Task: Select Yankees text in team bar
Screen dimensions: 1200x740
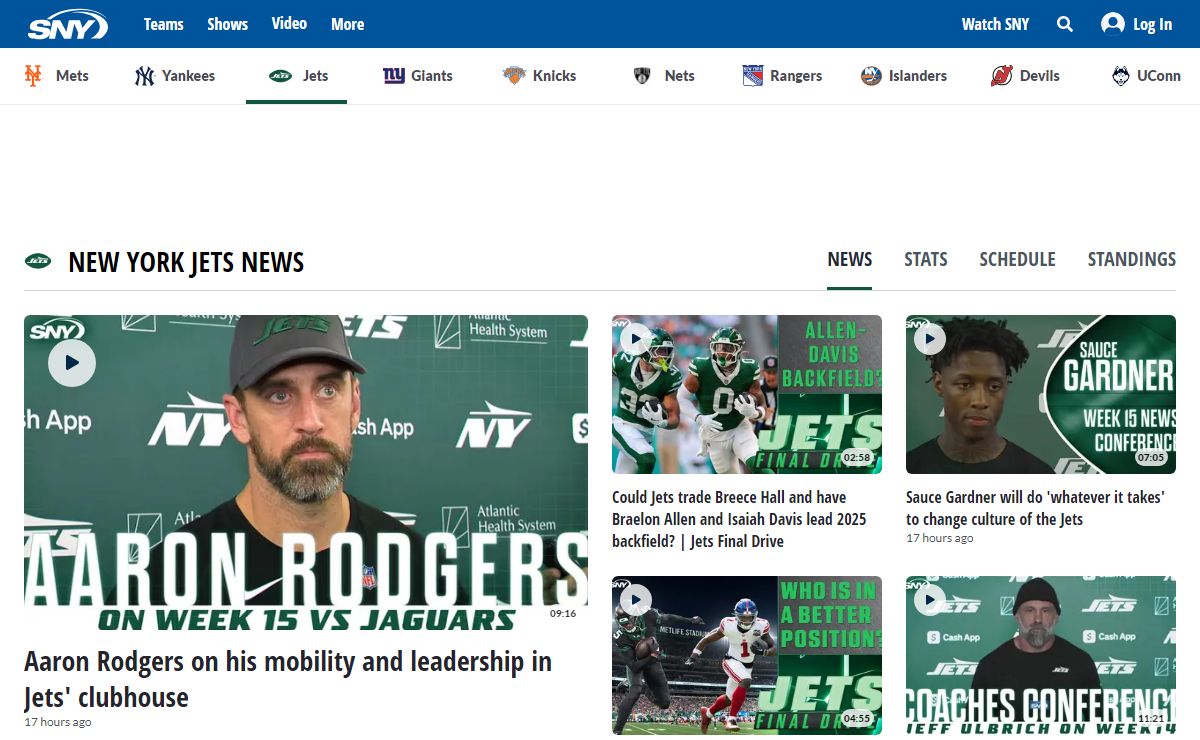Action: [188, 75]
